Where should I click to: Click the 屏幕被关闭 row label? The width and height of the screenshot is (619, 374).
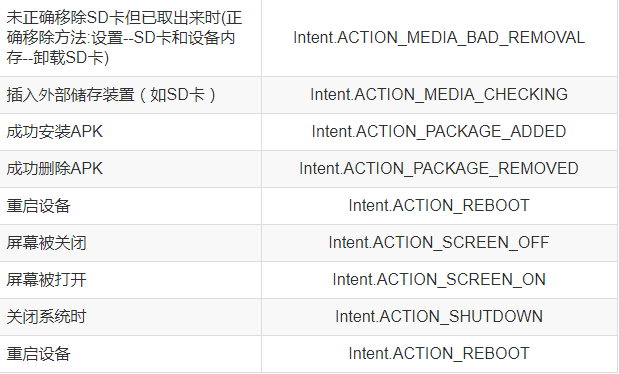pos(46,243)
